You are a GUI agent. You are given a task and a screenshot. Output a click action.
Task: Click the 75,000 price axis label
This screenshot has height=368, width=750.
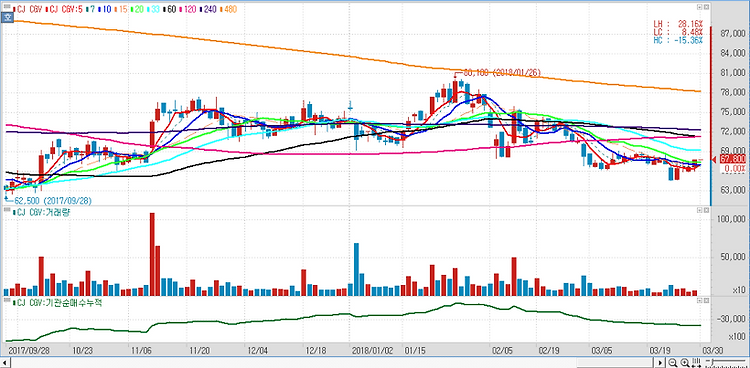coord(732,112)
